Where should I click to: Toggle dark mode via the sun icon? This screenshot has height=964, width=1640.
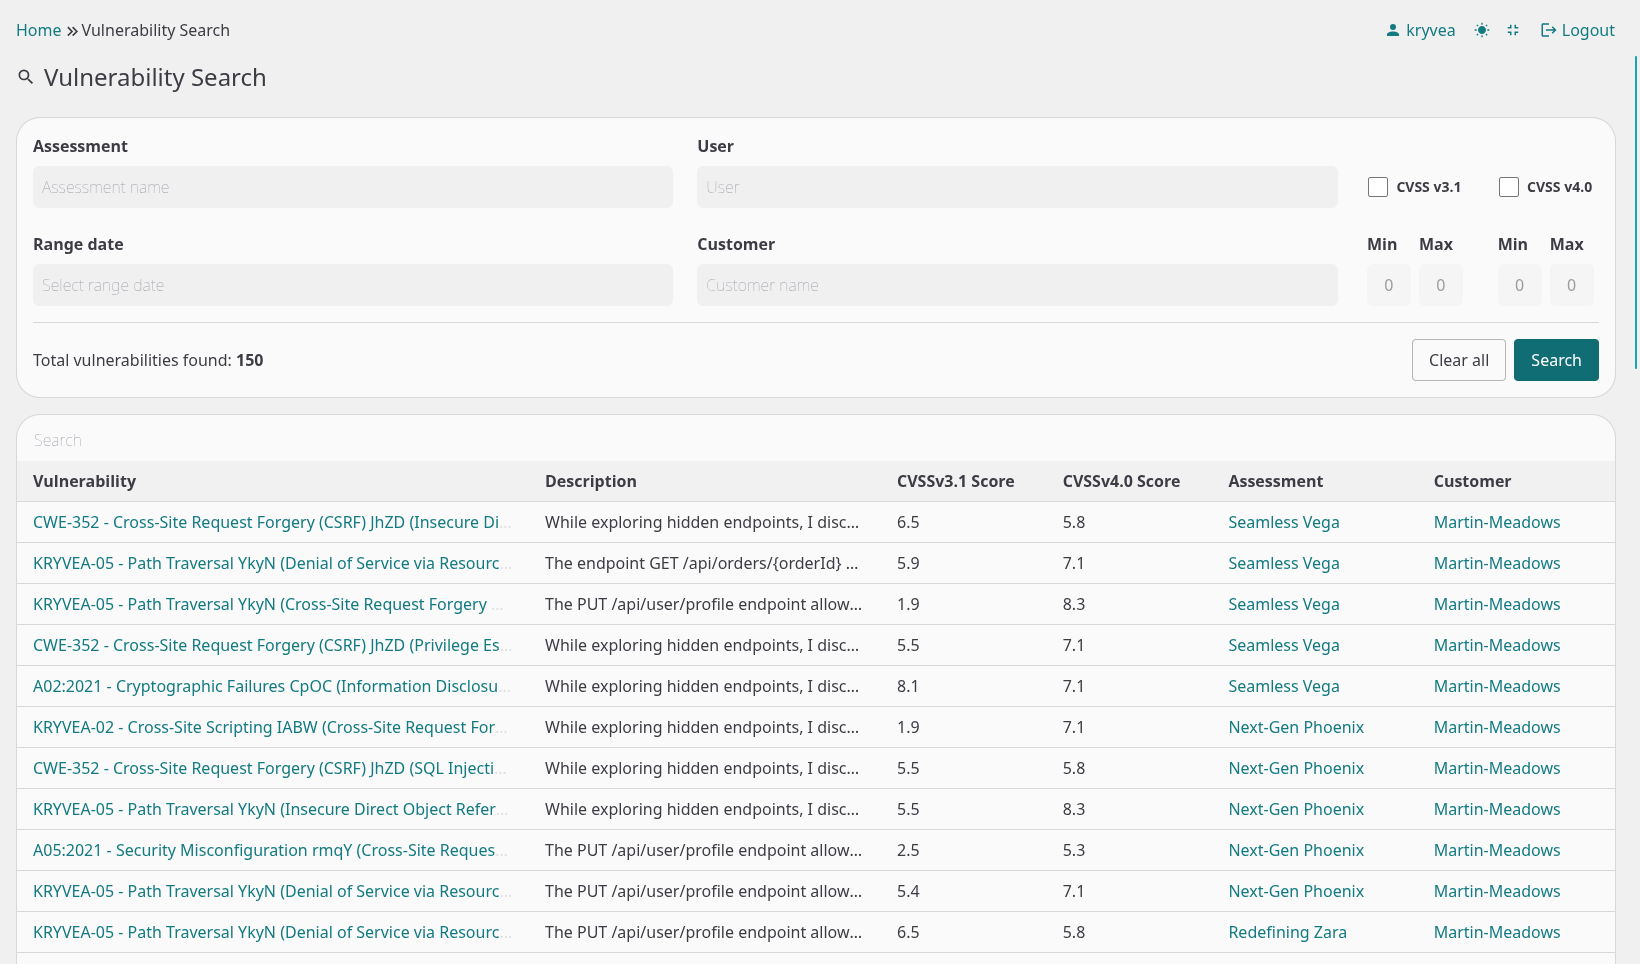pyautogui.click(x=1482, y=30)
